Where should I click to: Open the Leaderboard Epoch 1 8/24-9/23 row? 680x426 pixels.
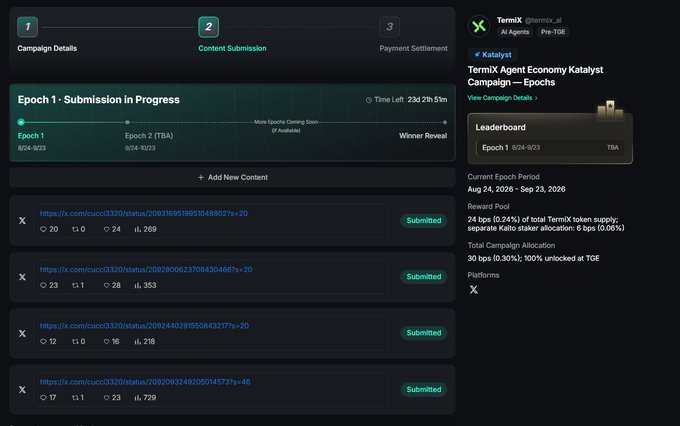click(550, 148)
